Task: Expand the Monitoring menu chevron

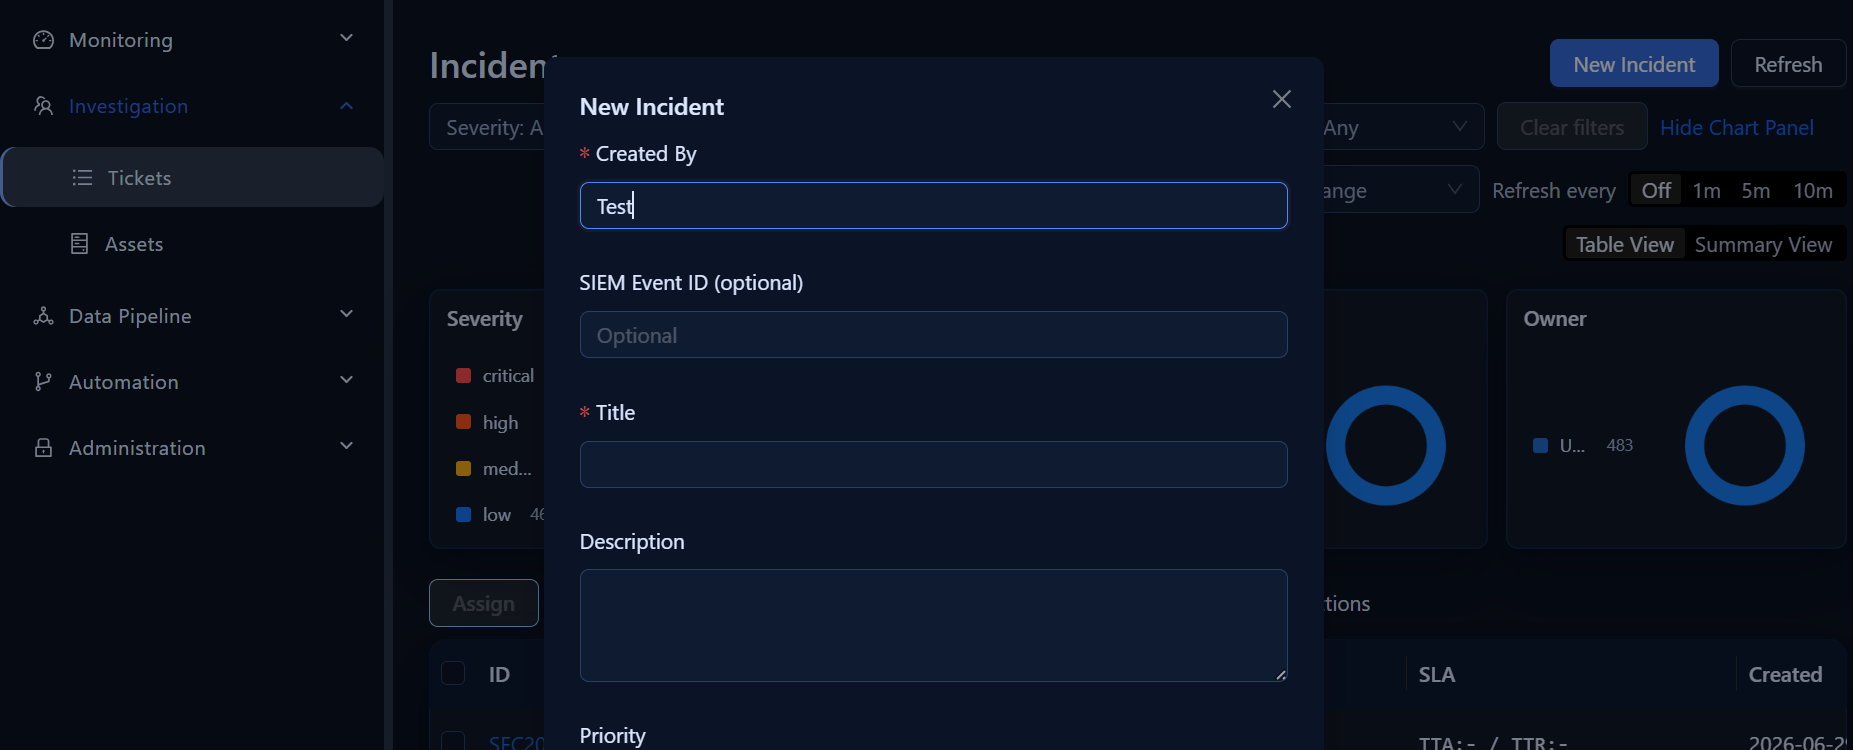Action: pos(347,38)
